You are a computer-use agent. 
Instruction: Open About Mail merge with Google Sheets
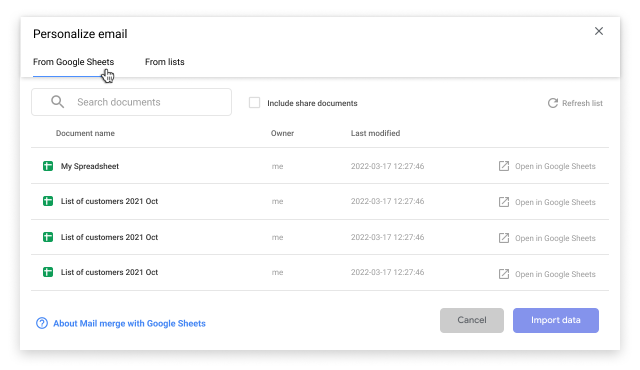(x=129, y=323)
